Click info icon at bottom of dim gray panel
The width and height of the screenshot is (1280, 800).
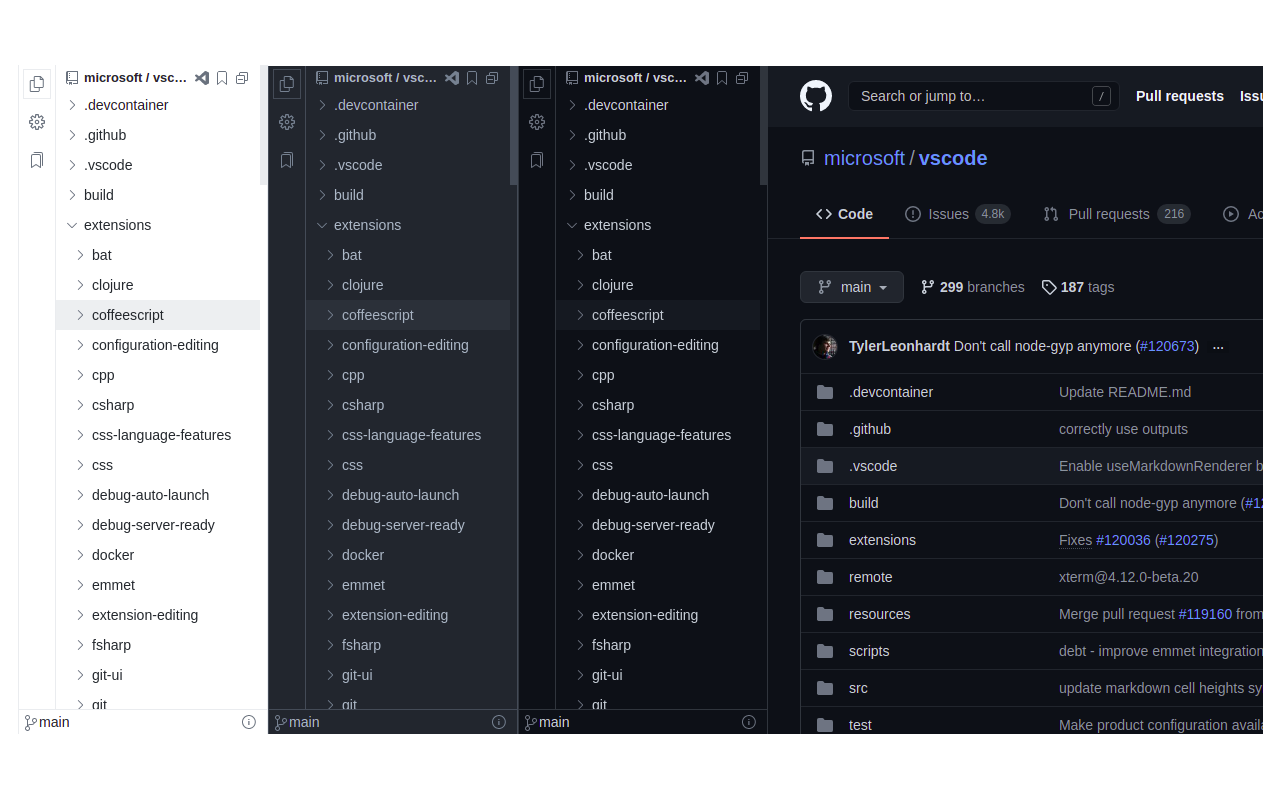499,722
